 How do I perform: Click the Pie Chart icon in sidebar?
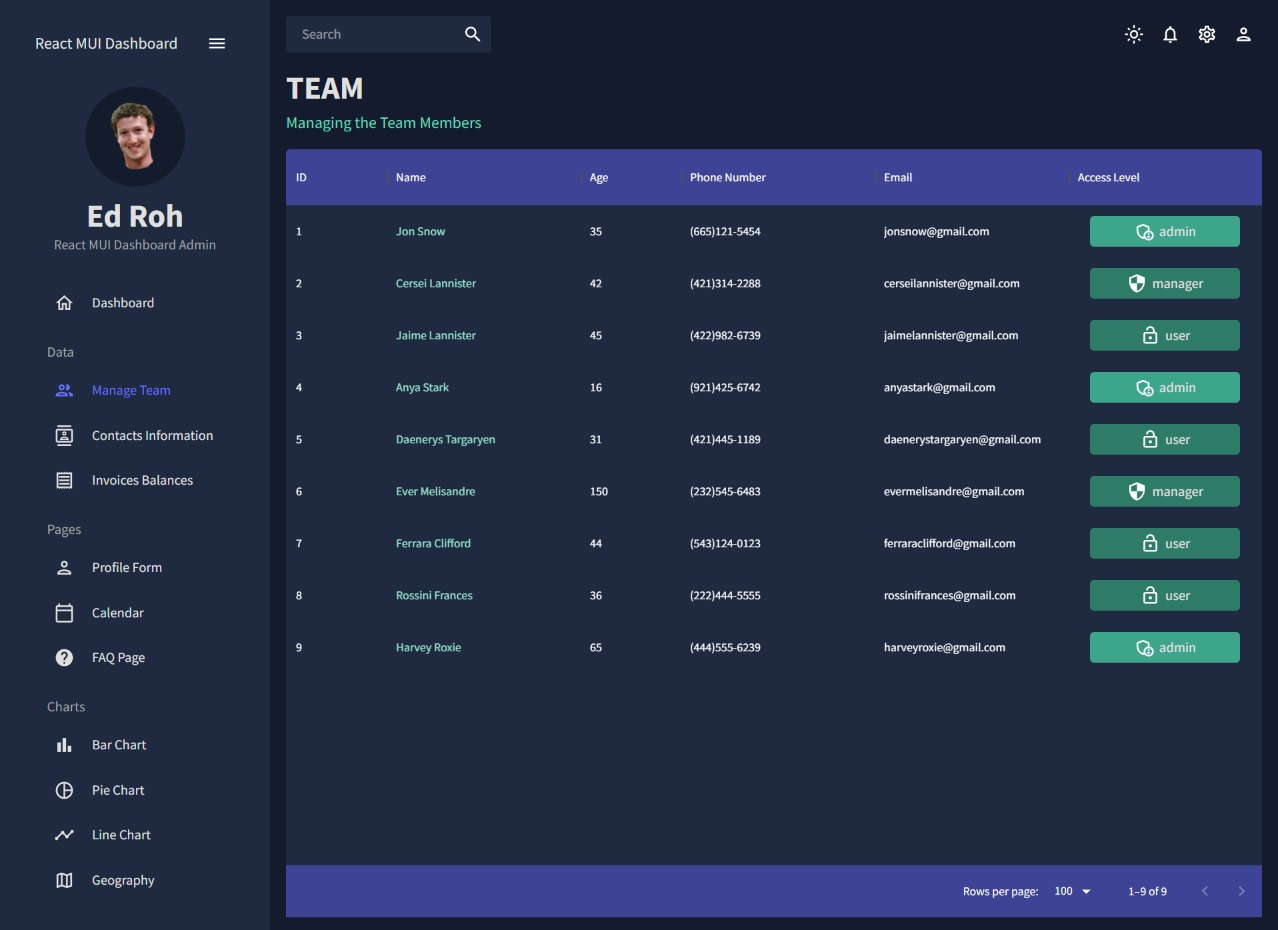64,790
